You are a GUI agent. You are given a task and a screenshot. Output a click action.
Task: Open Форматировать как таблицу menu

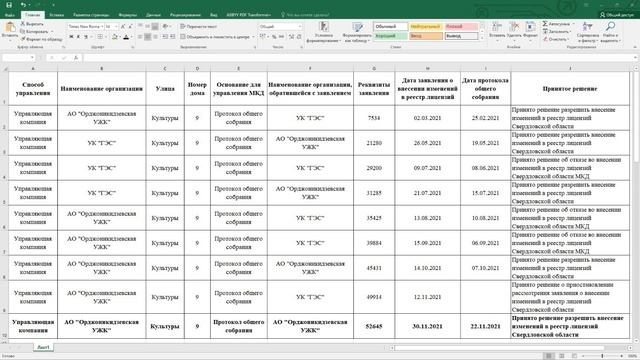[358, 32]
